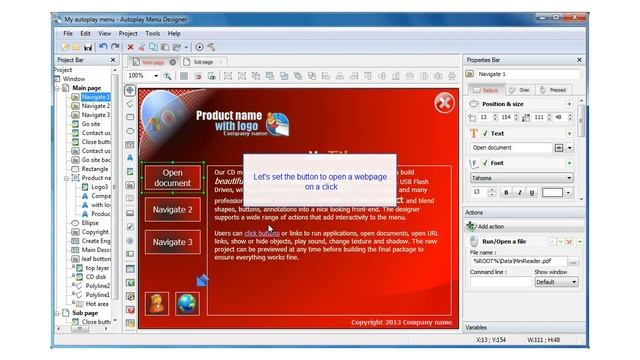640x360 pixels.
Task: Cut selection with the scissors icon
Action: click(x=142, y=47)
